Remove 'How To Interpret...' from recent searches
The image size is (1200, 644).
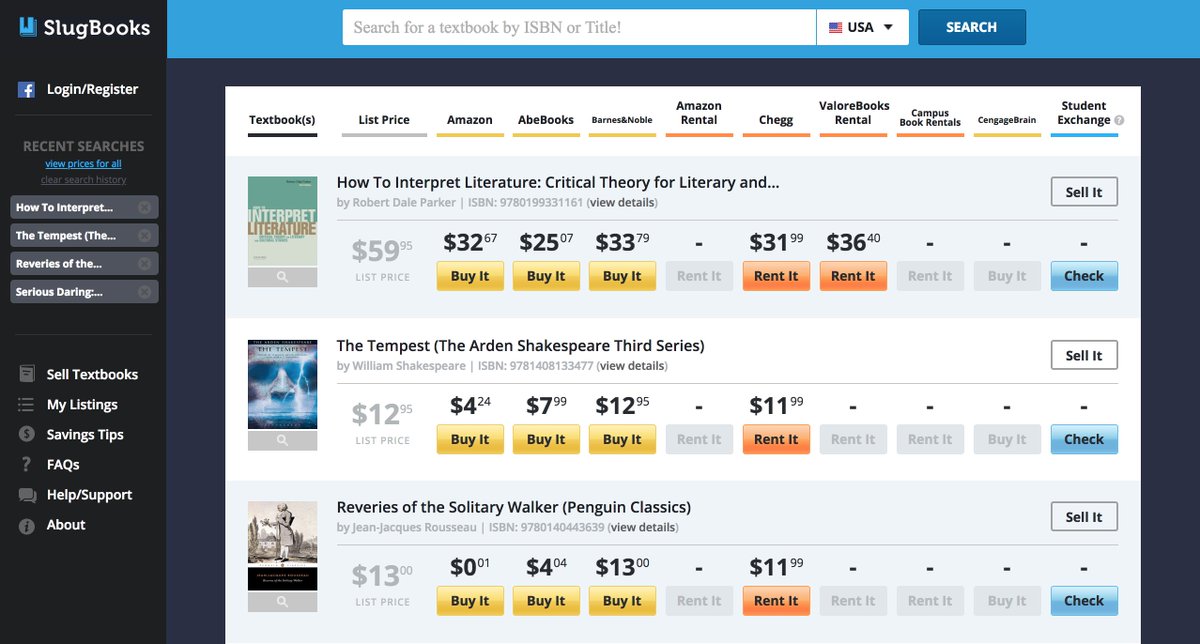144,208
